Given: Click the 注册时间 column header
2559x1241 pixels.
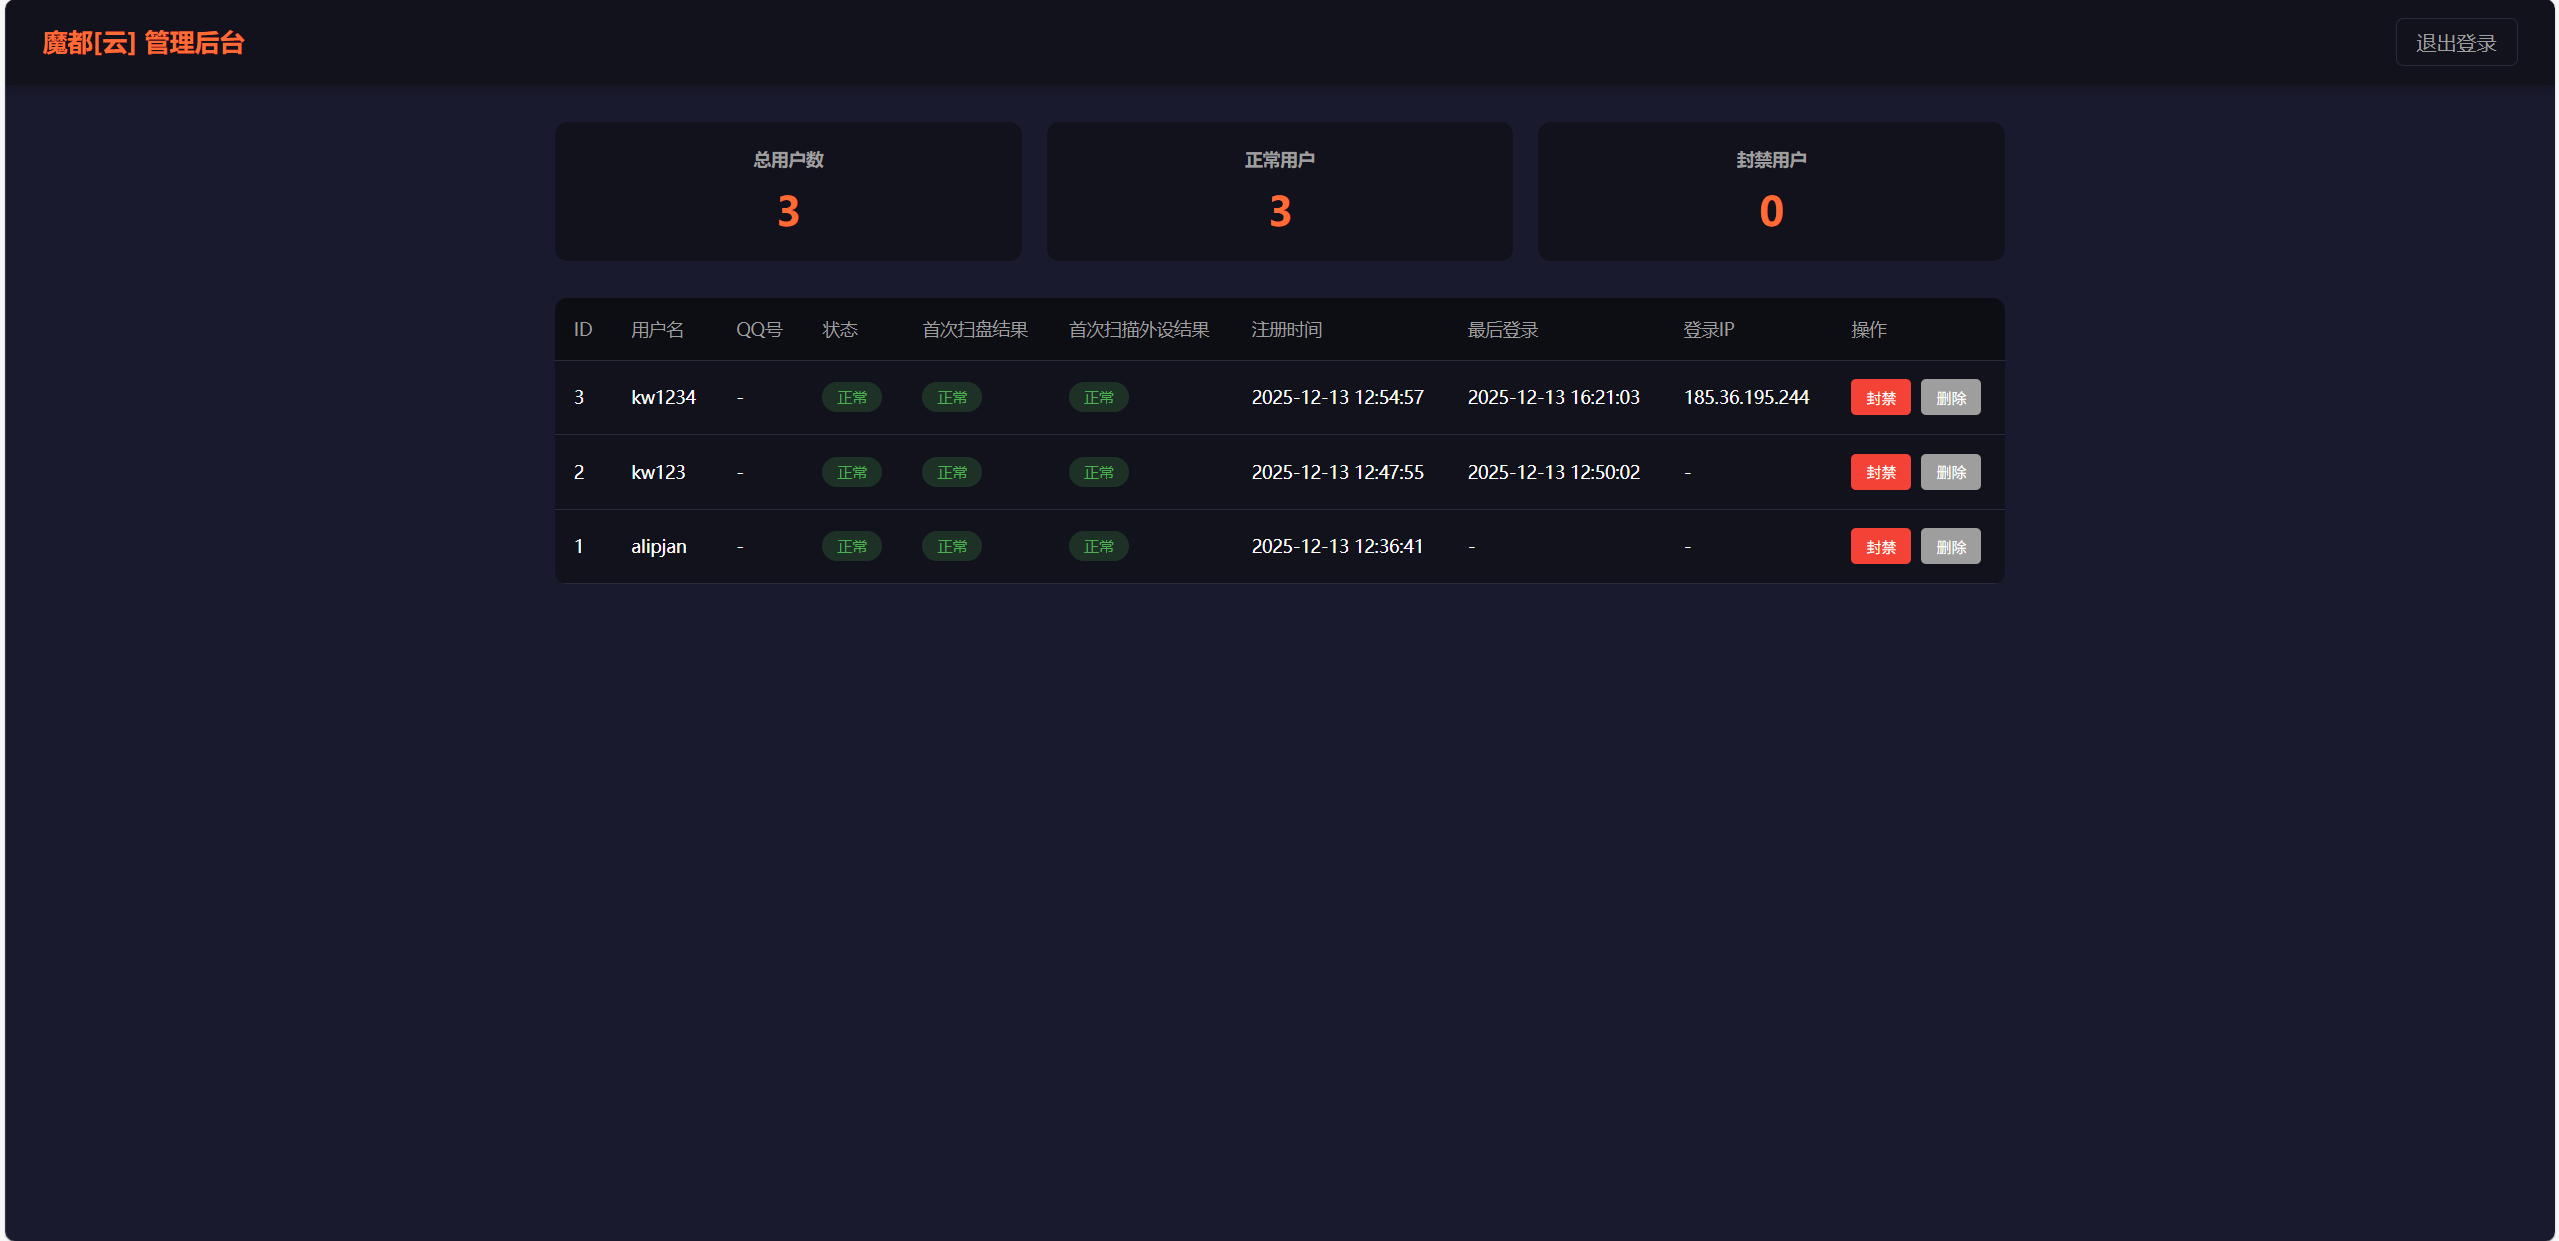Looking at the screenshot, I should [1286, 330].
